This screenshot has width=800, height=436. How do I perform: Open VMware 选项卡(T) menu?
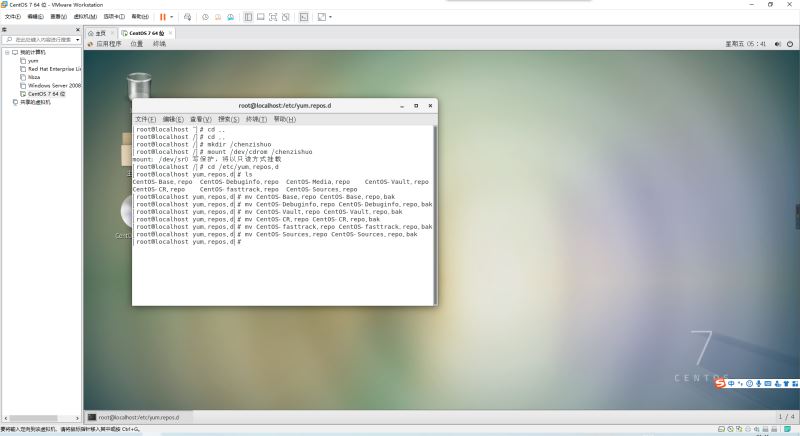[114, 17]
